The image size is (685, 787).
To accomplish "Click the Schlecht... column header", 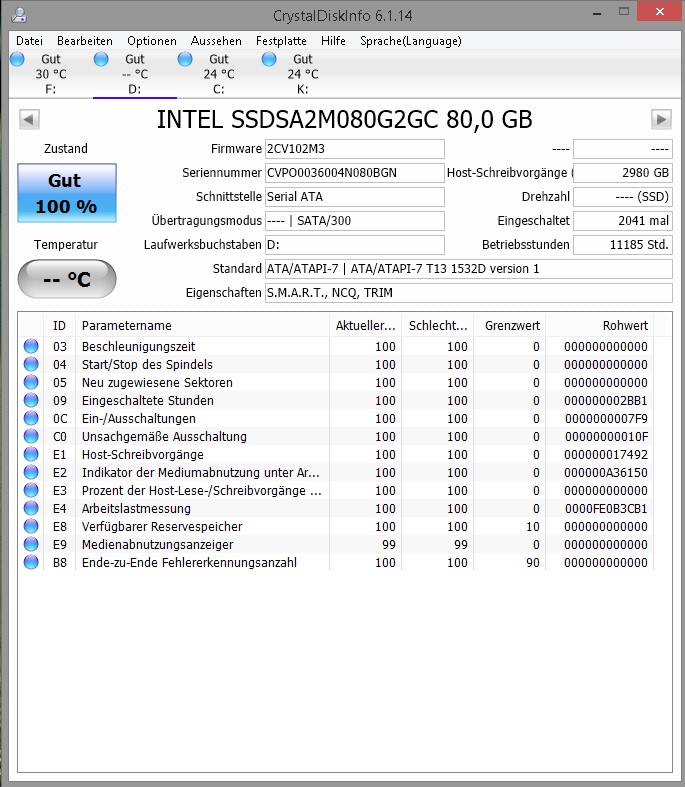I will point(438,326).
